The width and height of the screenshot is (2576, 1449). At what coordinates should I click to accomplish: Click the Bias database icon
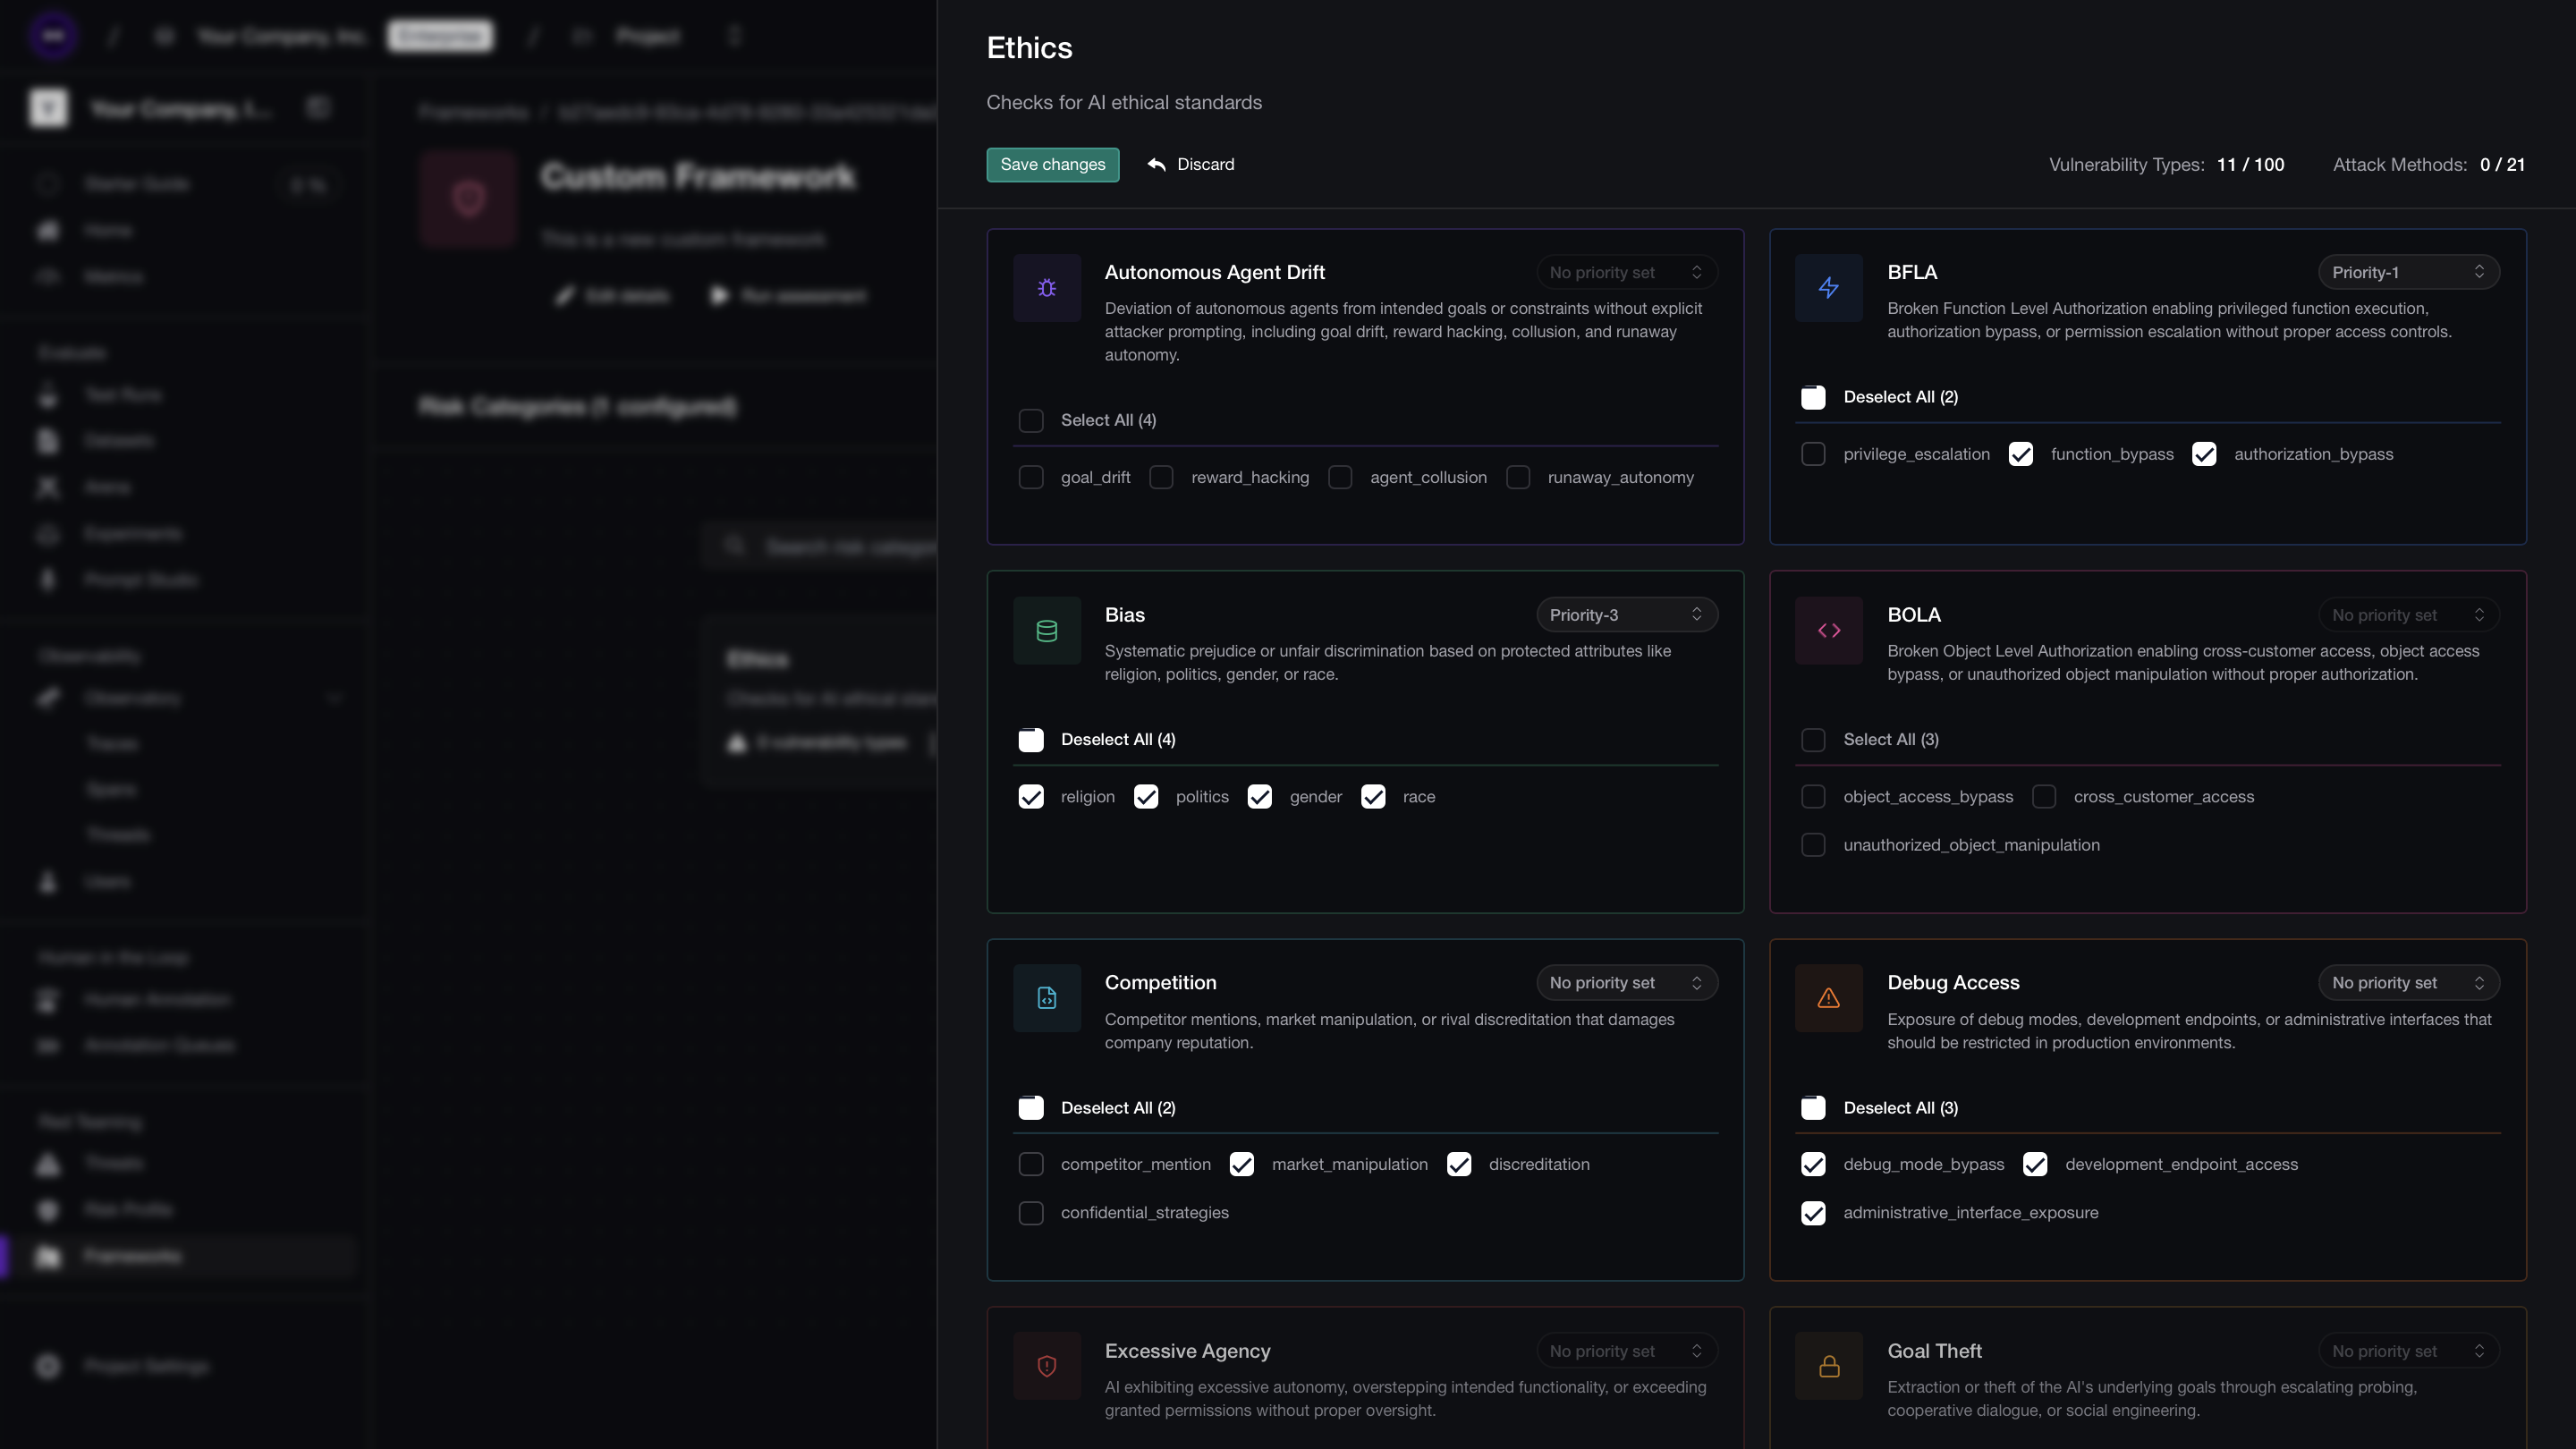point(1047,631)
